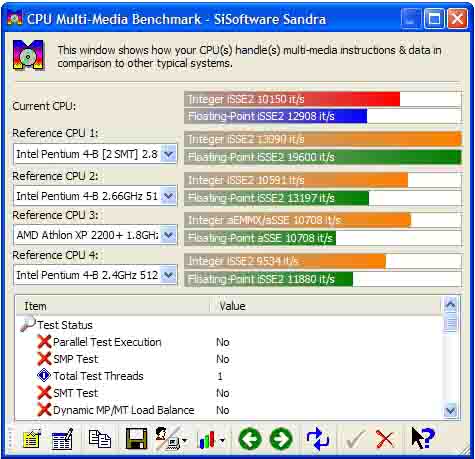Close the CPU Multi-Media Benchmark window
The height and width of the screenshot is (459, 475).
click(x=457, y=19)
